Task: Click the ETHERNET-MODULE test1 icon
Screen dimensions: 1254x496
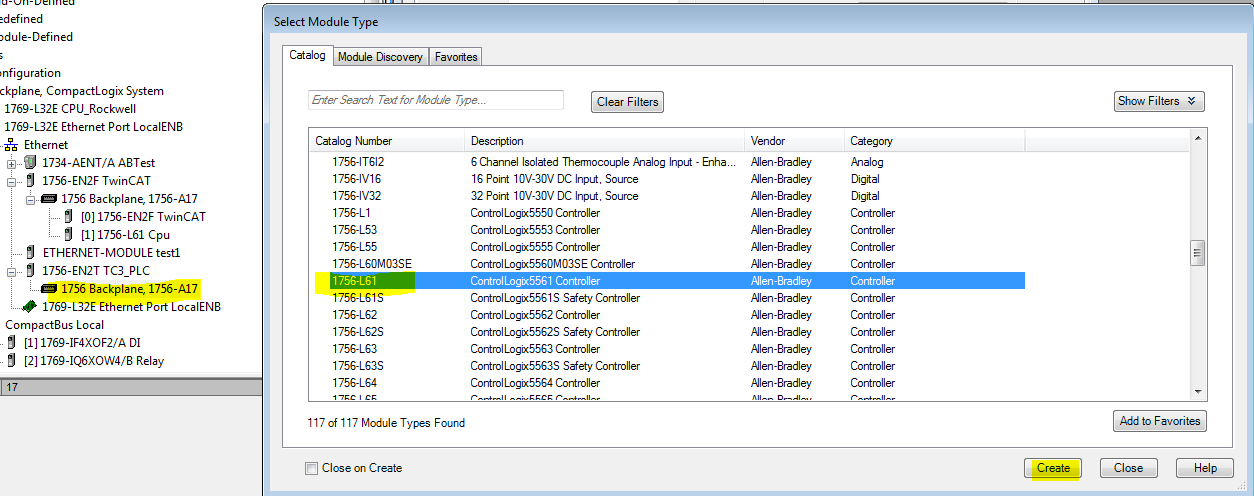Action: coord(30,253)
